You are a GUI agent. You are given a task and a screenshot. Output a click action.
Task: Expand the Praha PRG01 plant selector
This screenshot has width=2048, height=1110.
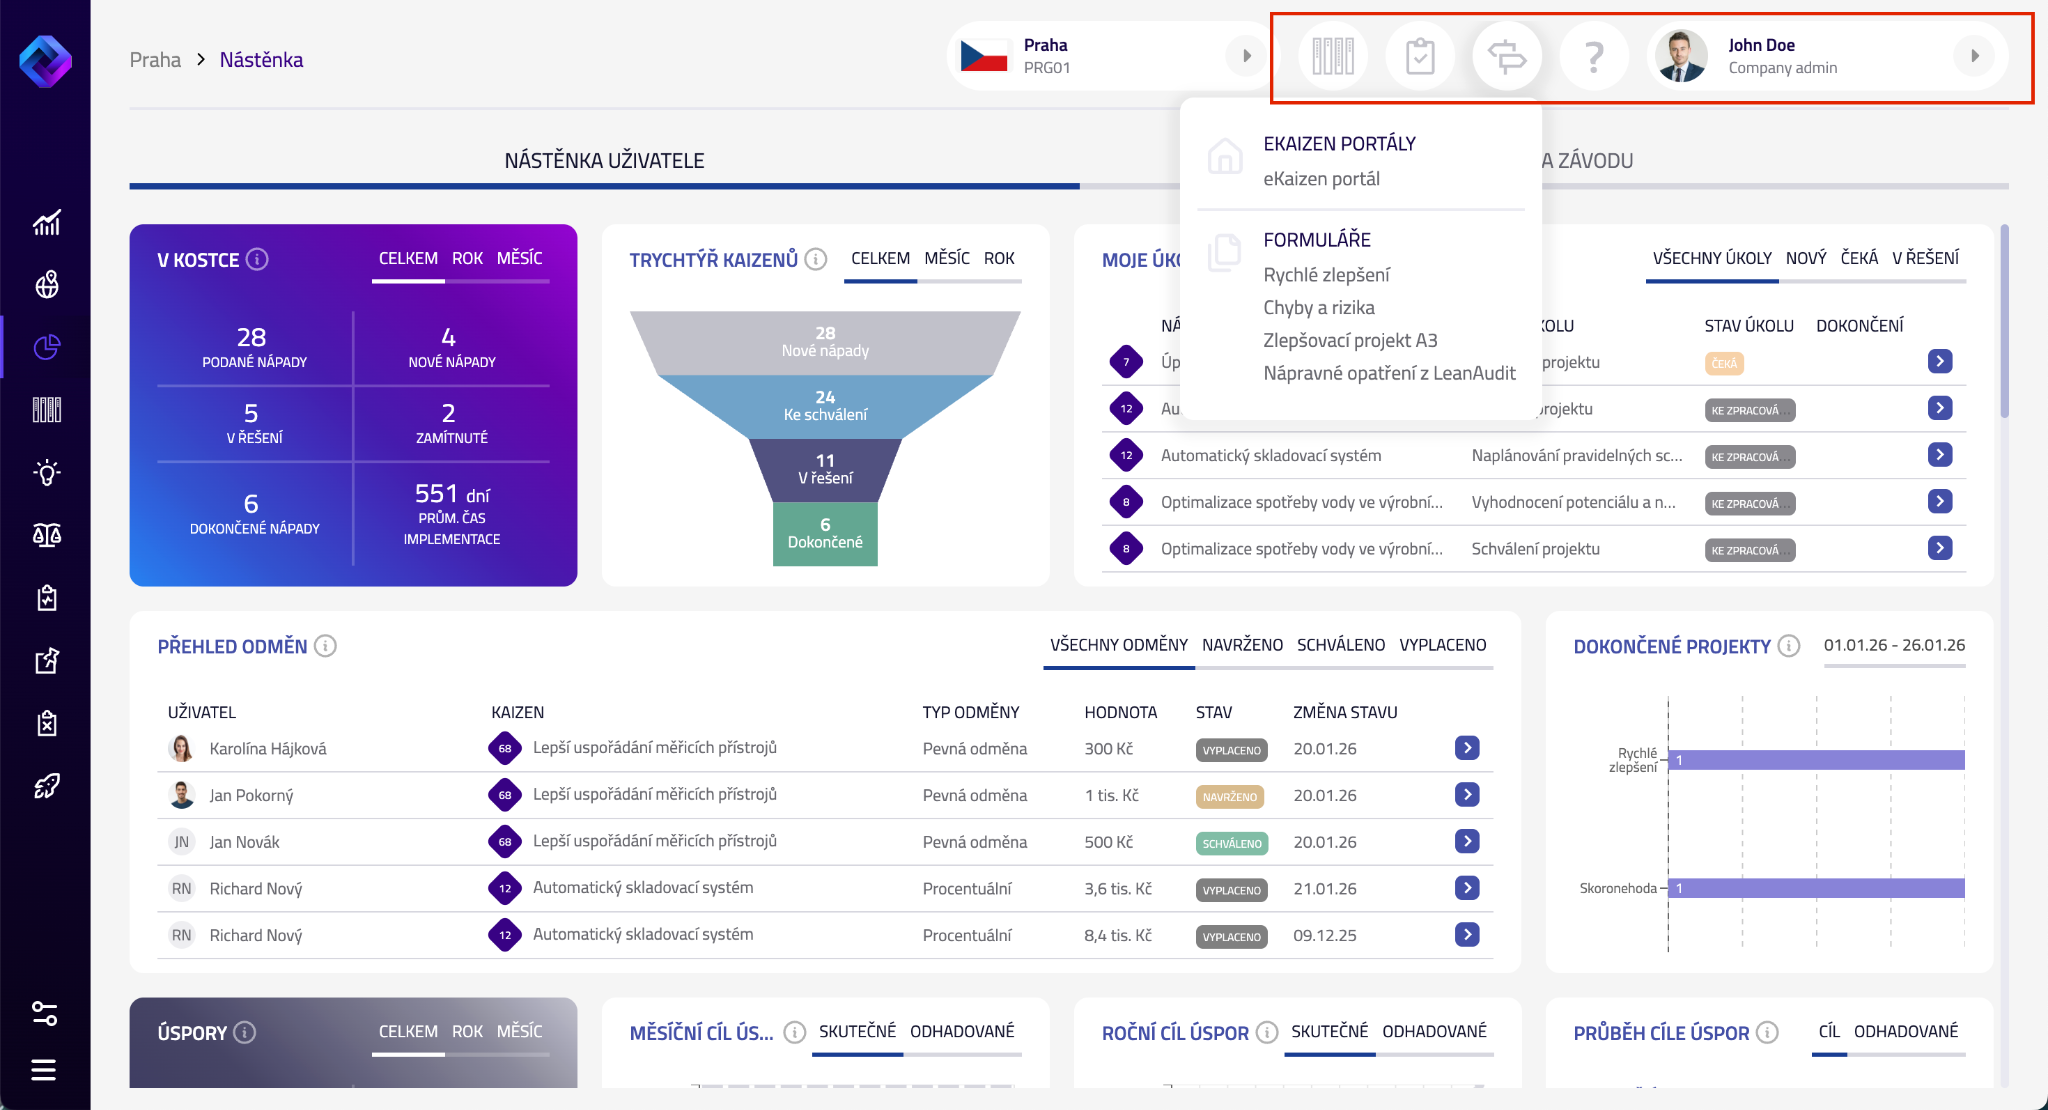(1246, 56)
